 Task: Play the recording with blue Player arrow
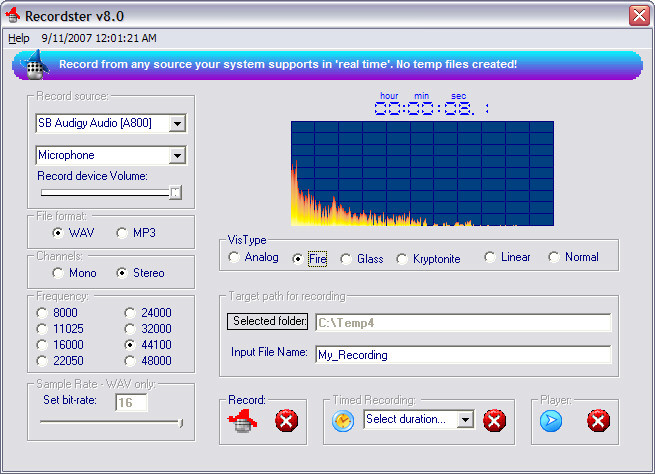[x=551, y=421]
